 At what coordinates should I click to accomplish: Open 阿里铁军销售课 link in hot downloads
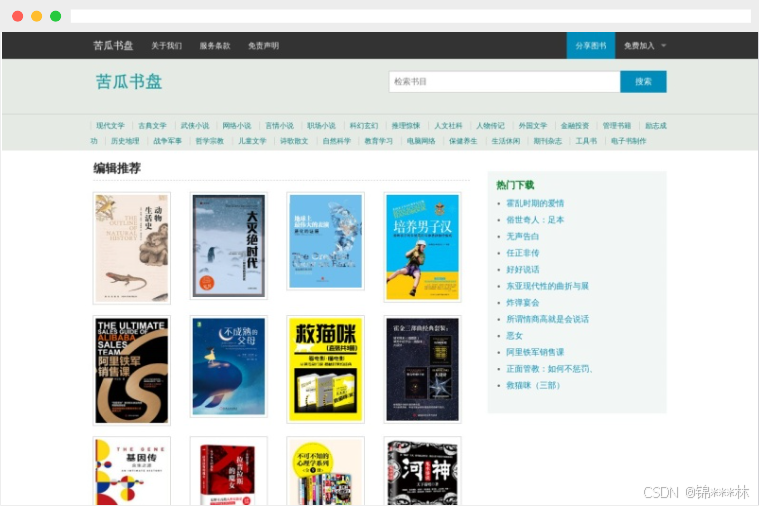(x=535, y=352)
